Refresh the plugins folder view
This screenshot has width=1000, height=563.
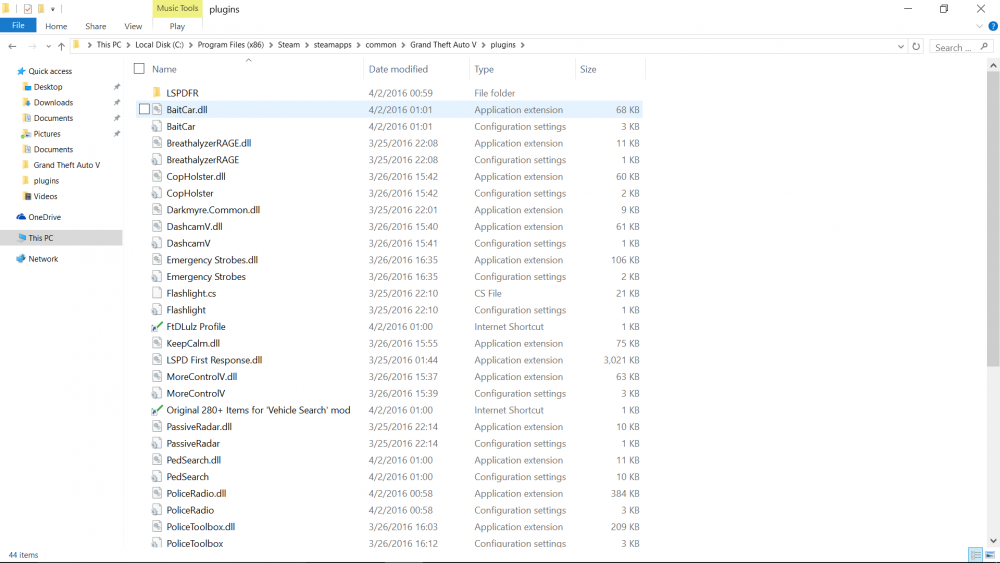(x=916, y=46)
